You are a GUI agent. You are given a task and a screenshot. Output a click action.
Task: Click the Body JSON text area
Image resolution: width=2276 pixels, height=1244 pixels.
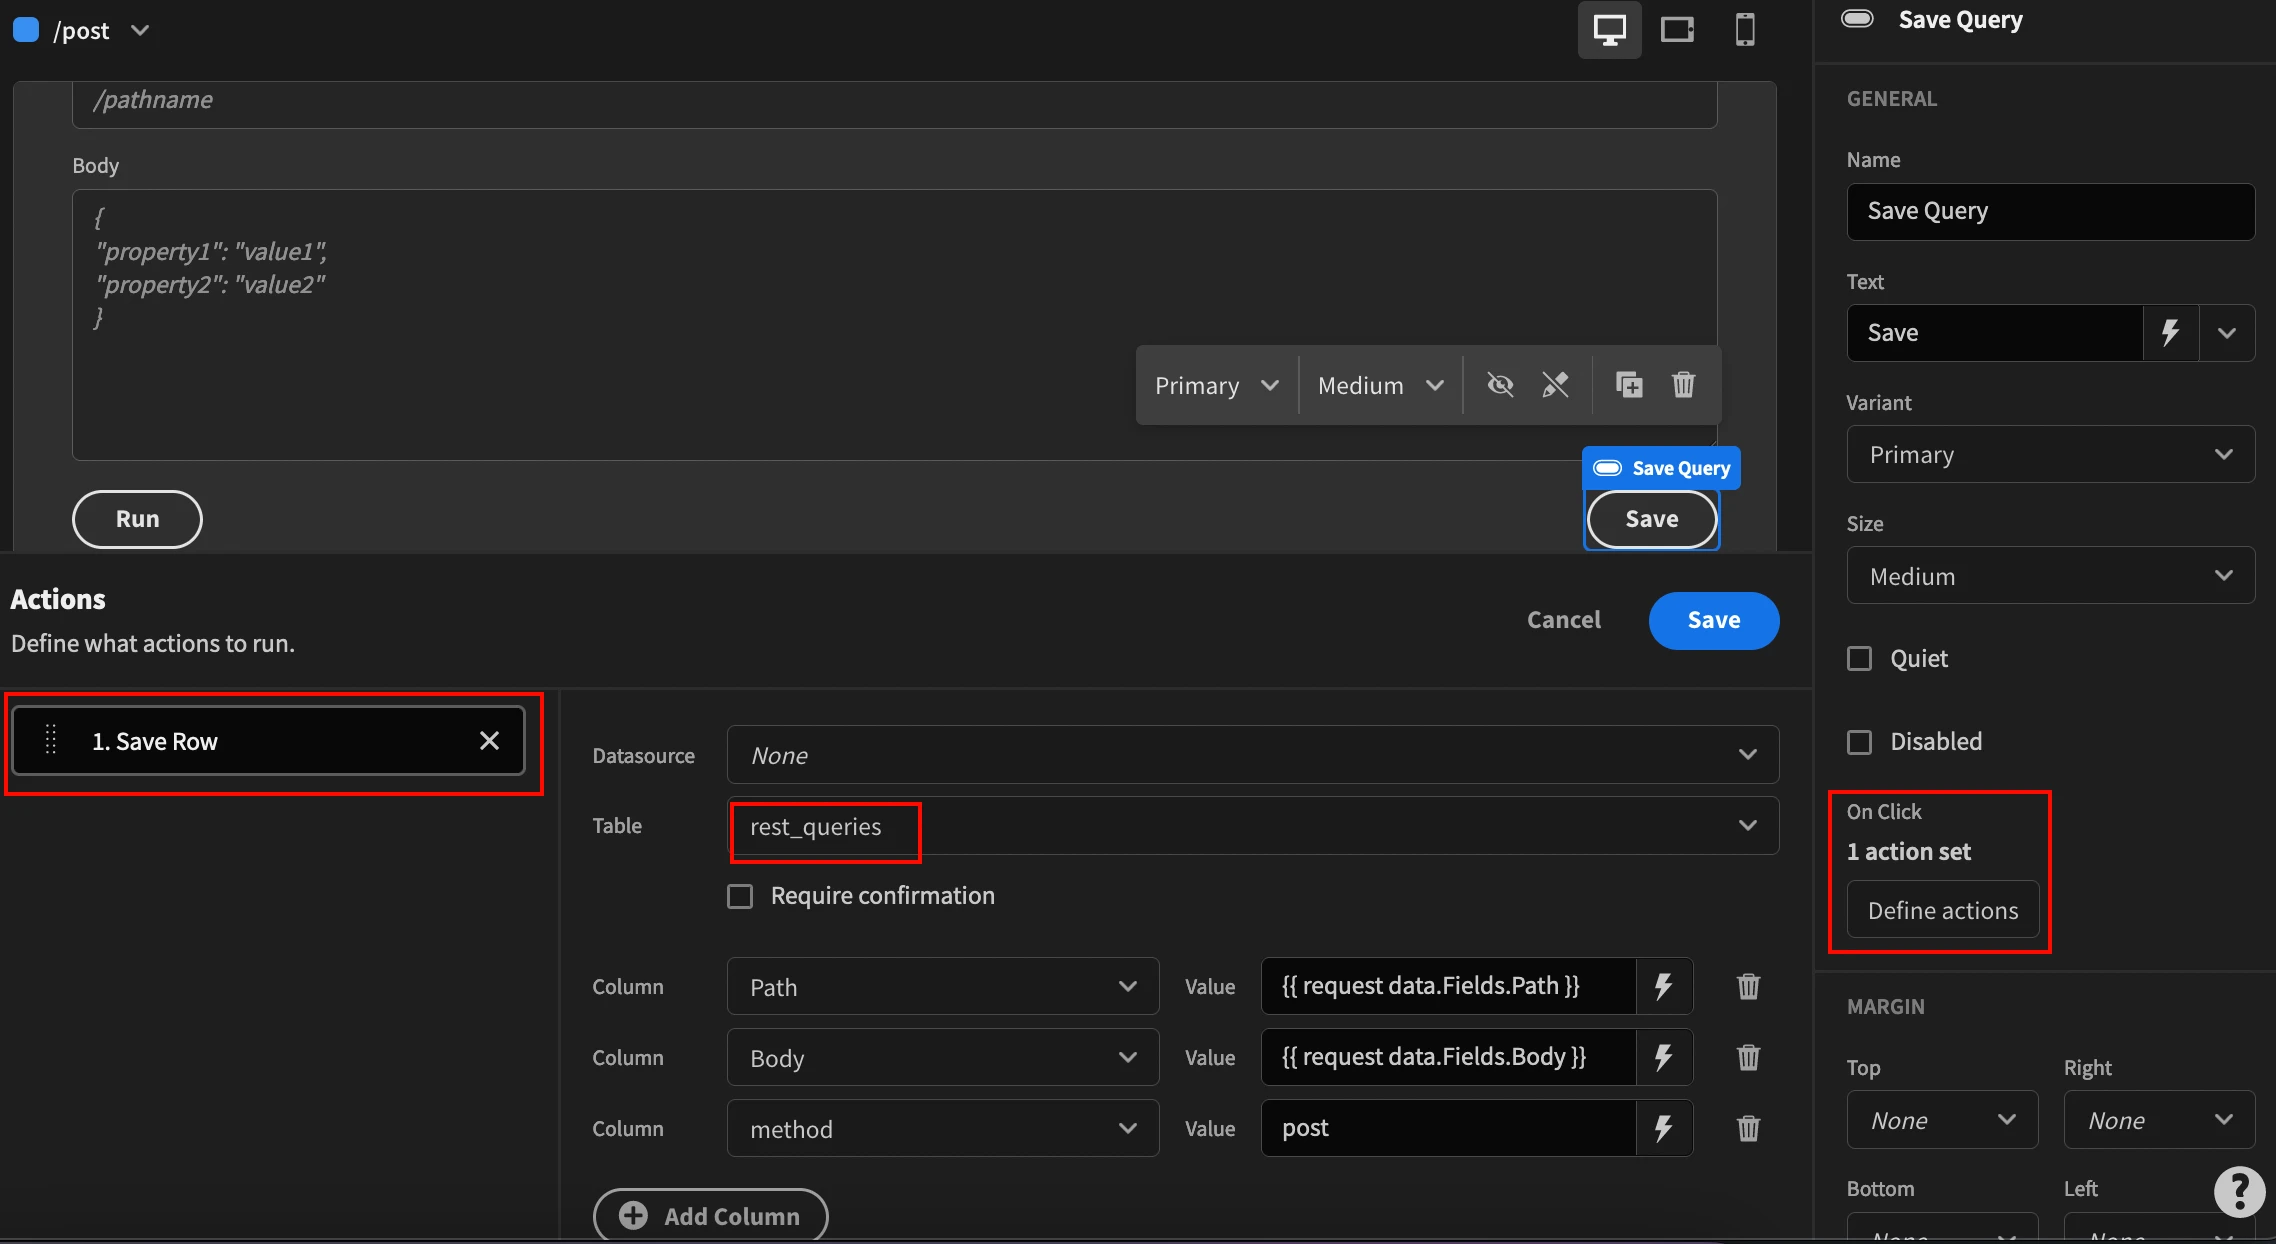[895, 325]
